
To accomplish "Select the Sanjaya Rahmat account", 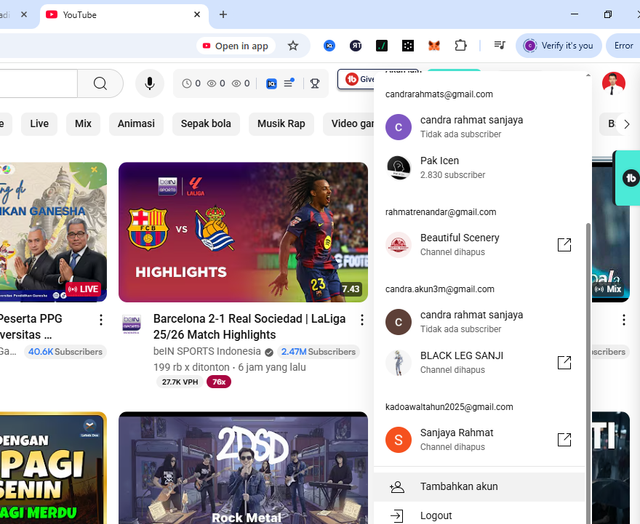I will coord(479,440).
